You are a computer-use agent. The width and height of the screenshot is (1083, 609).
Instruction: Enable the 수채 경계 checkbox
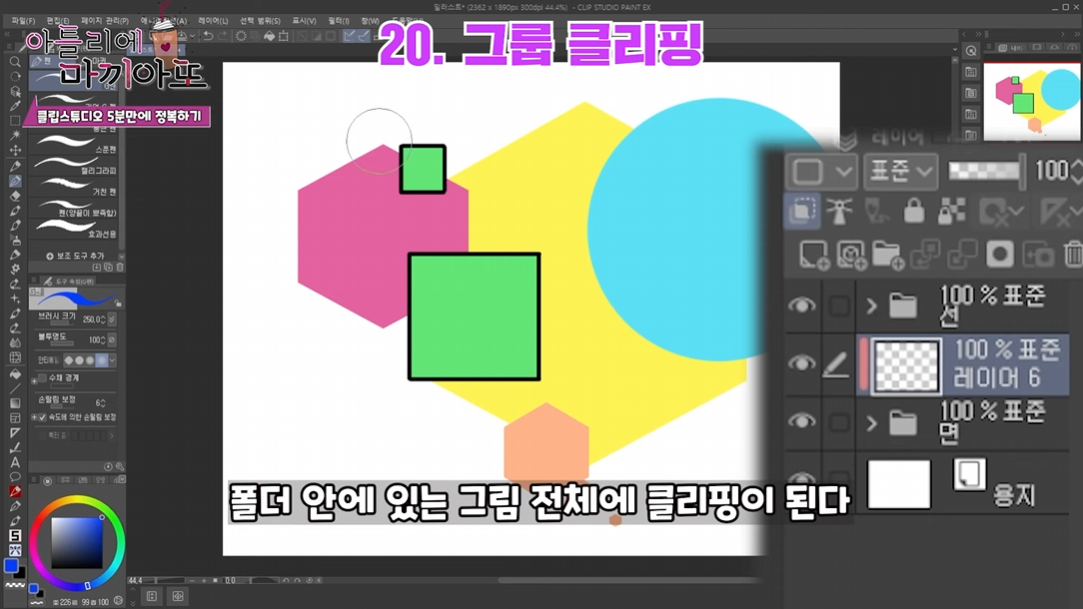[x=42, y=378]
